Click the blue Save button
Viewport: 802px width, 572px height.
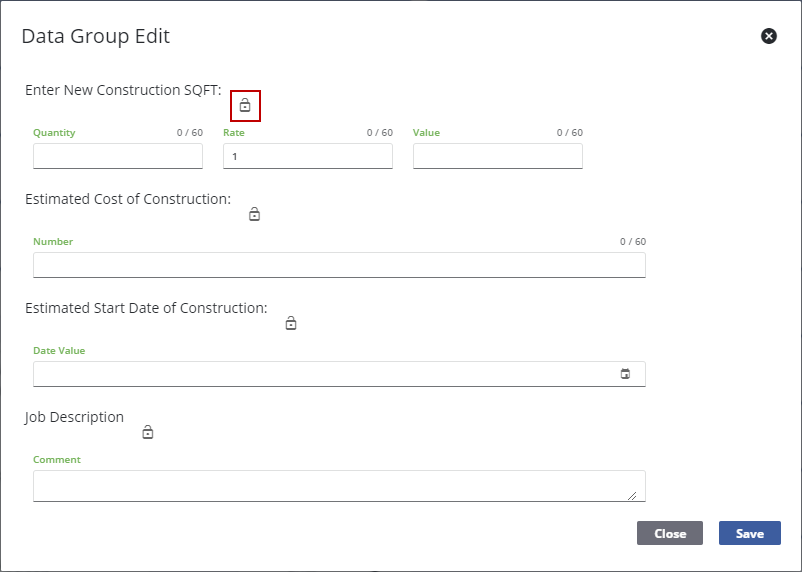click(749, 533)
